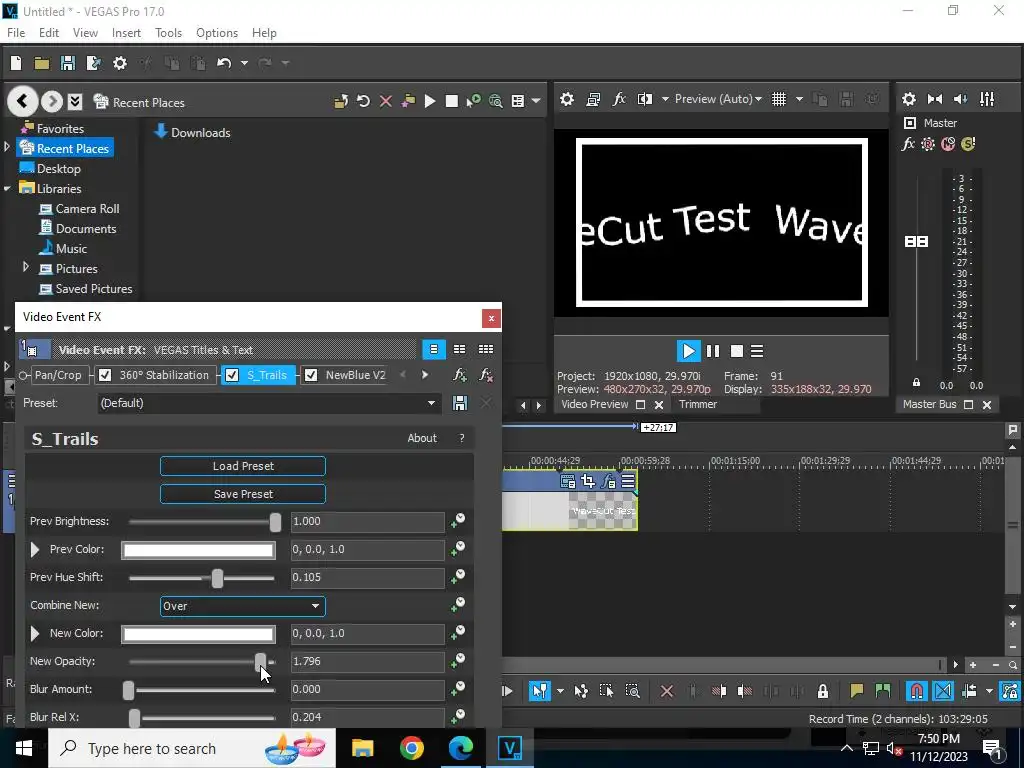Toggle preview grid overlay icon
Viewport: 1024px width, 768px height.
[778, 99]
